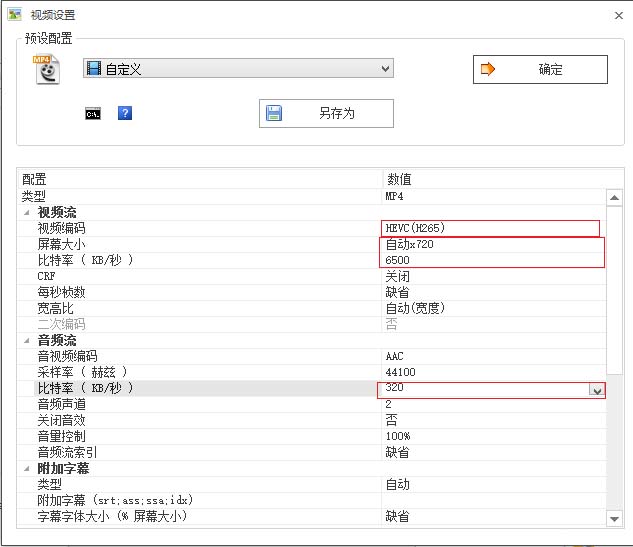Screen dimensions: 633x547
Task: Collapse the 附加字幕 section
Action: 27,468
